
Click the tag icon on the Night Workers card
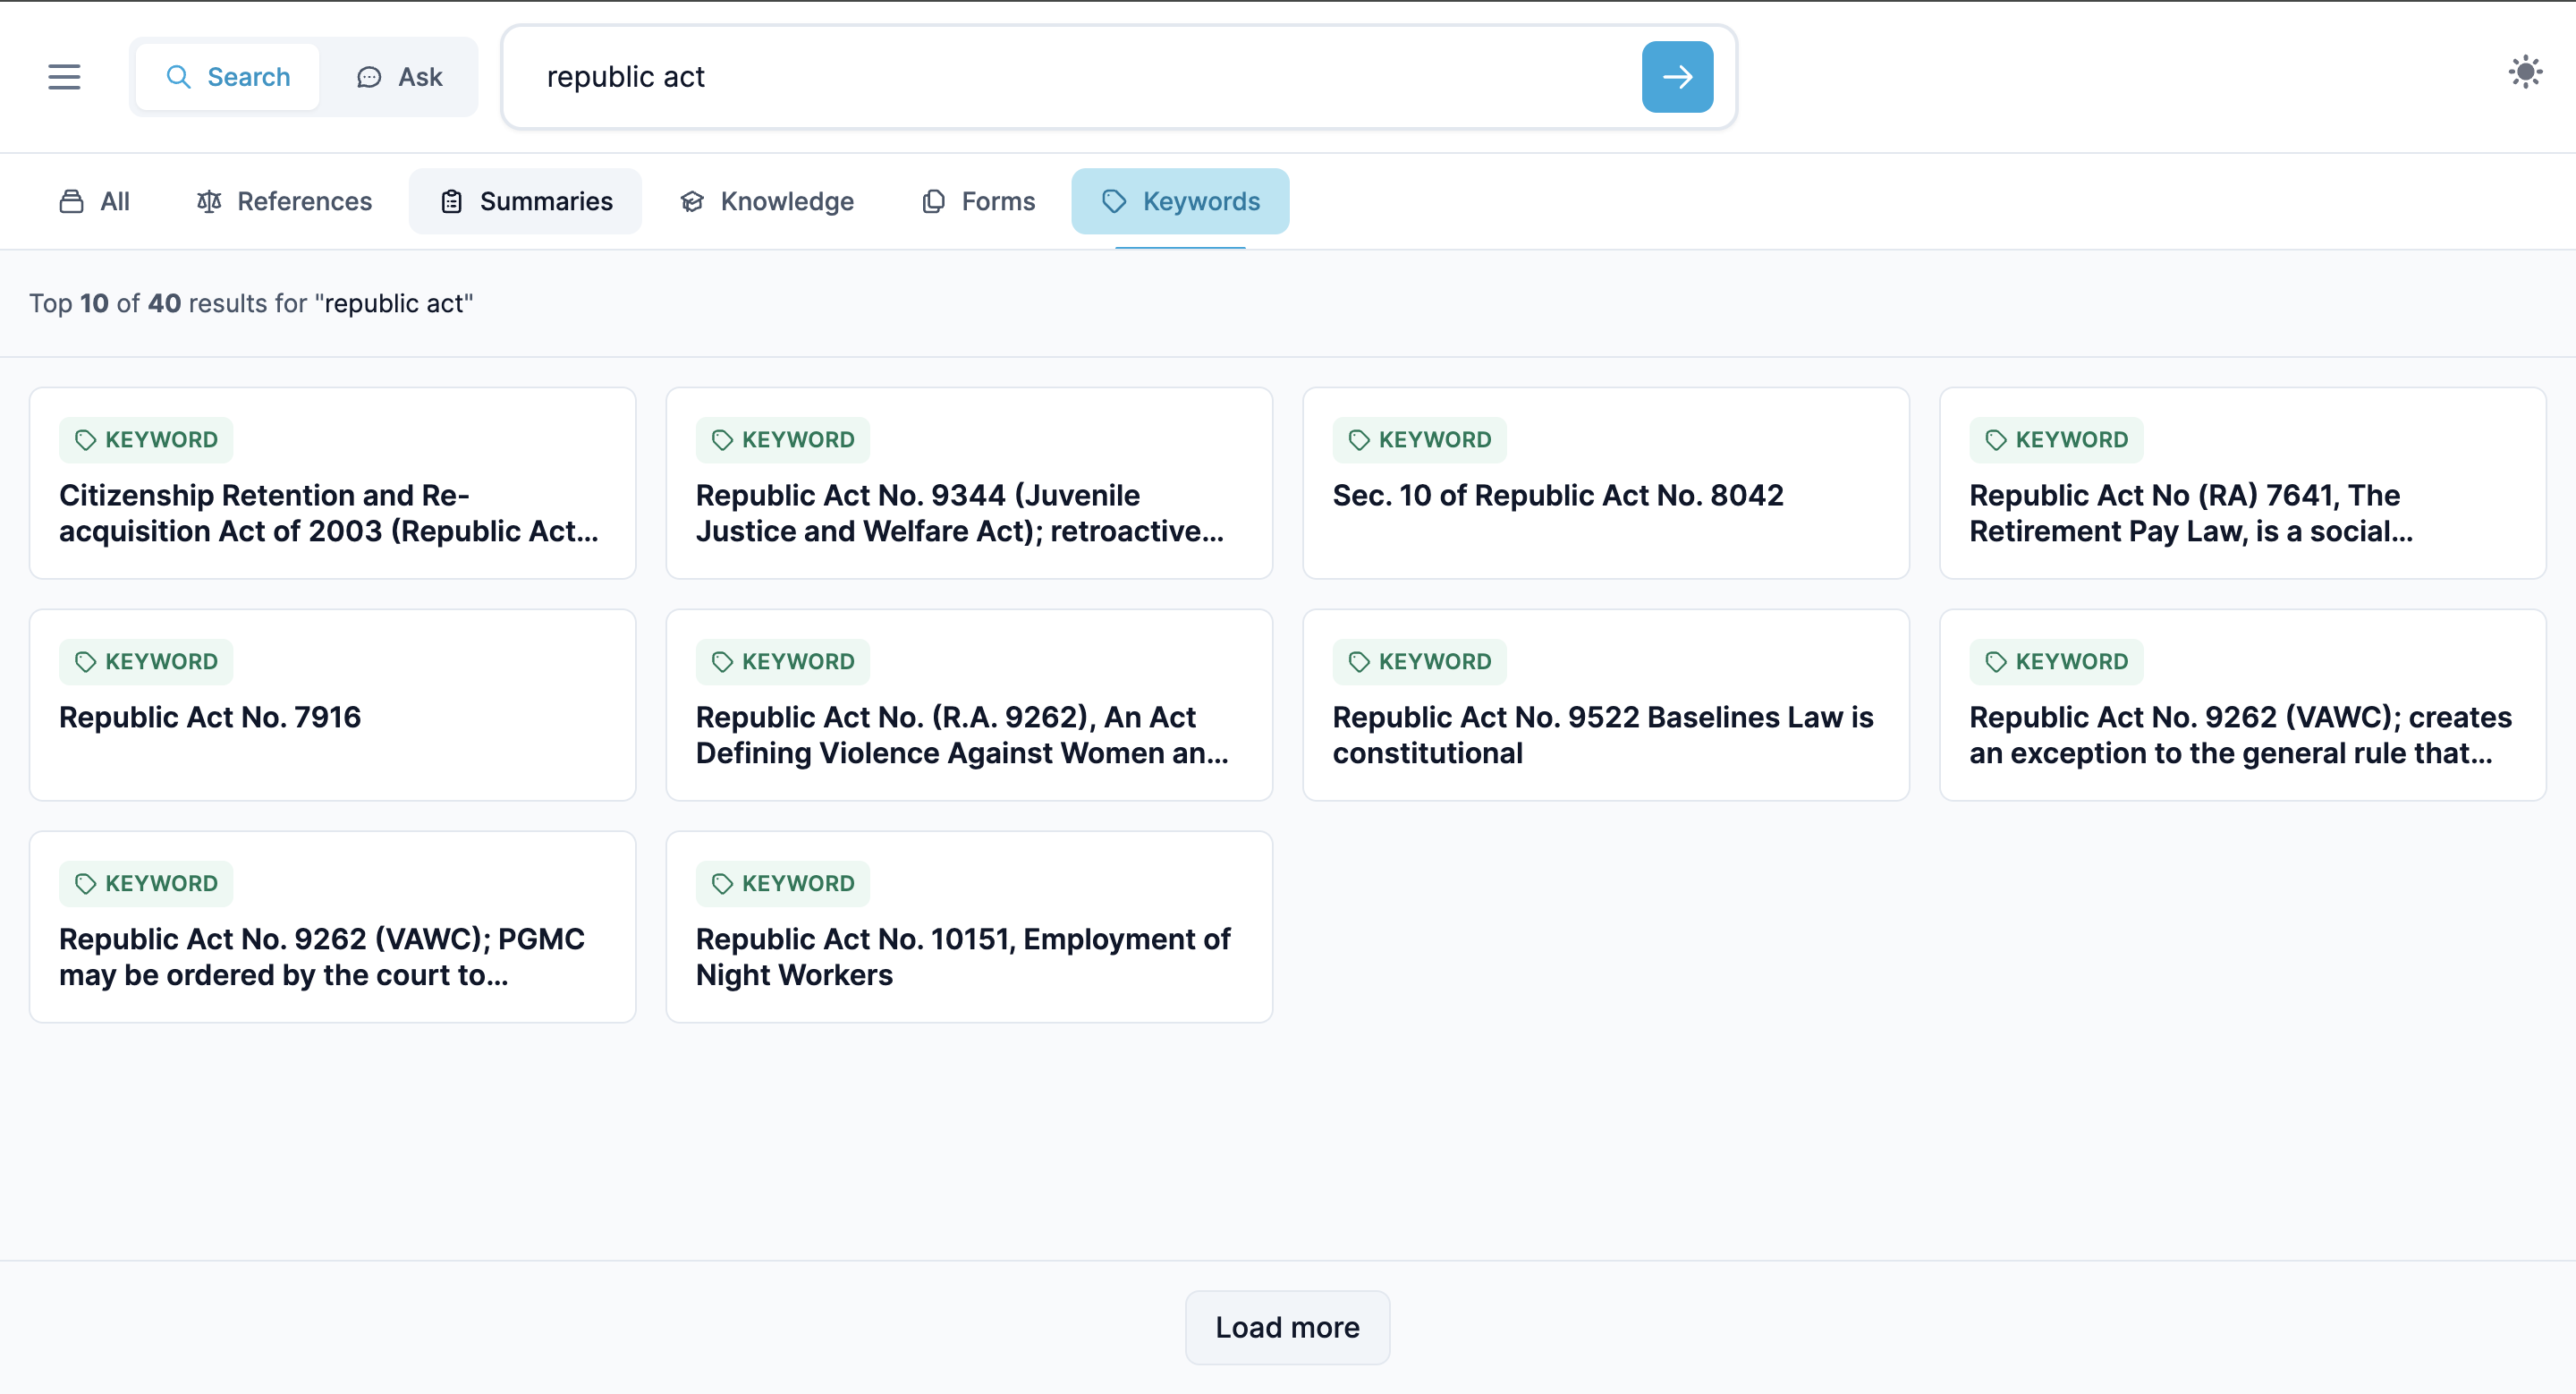pos(722,884)
